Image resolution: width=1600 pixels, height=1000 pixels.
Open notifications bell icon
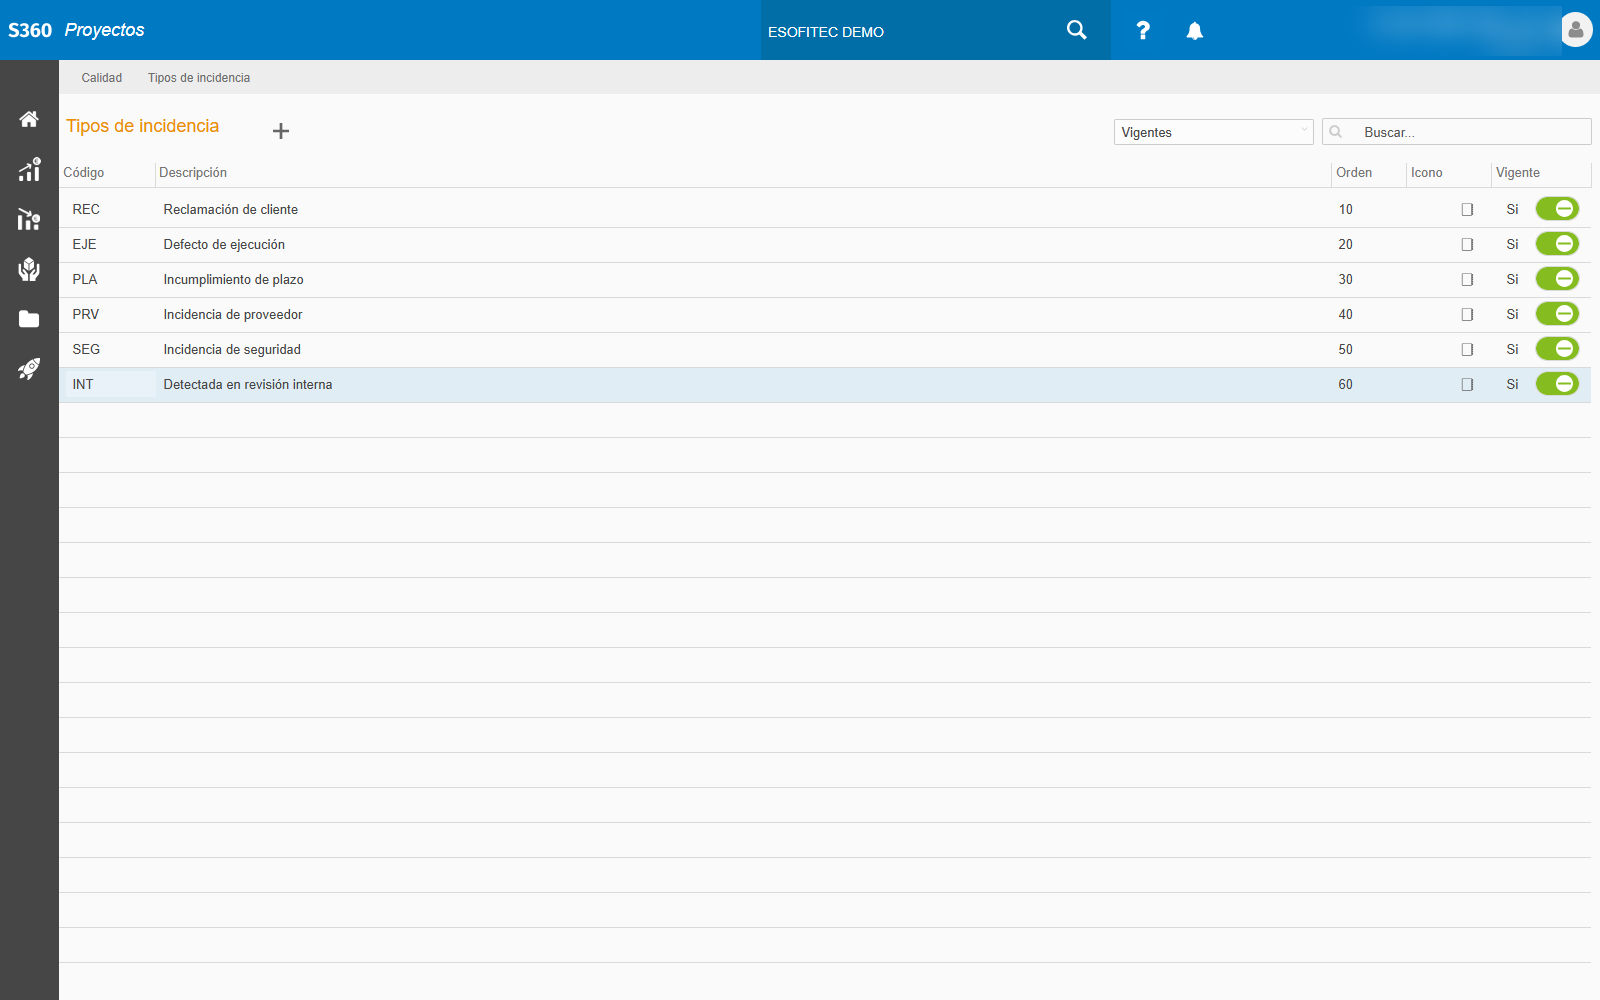click(1194, 31)
